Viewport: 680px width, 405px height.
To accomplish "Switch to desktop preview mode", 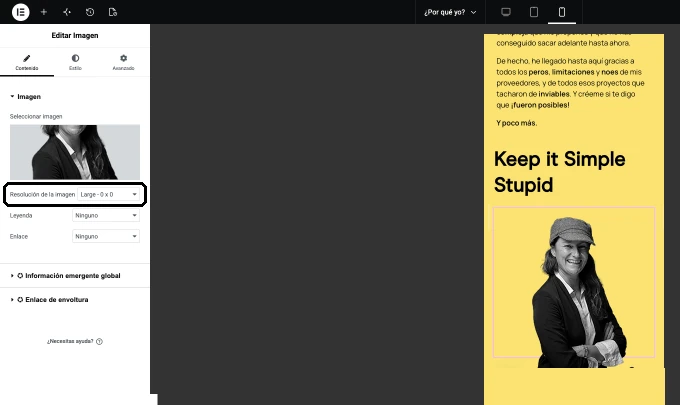I will pos(506,12).
